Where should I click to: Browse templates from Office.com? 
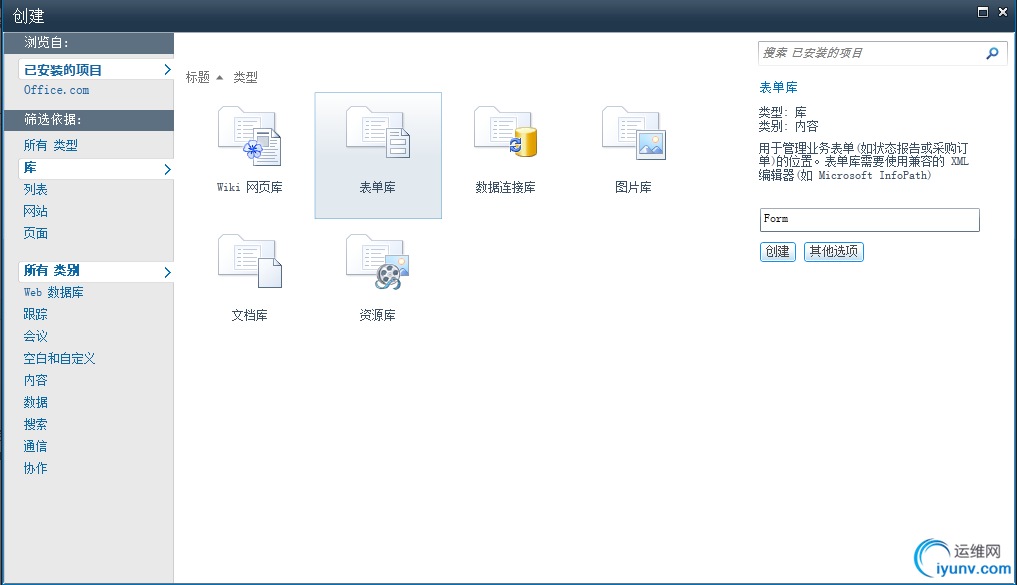(x=56, y=90)
